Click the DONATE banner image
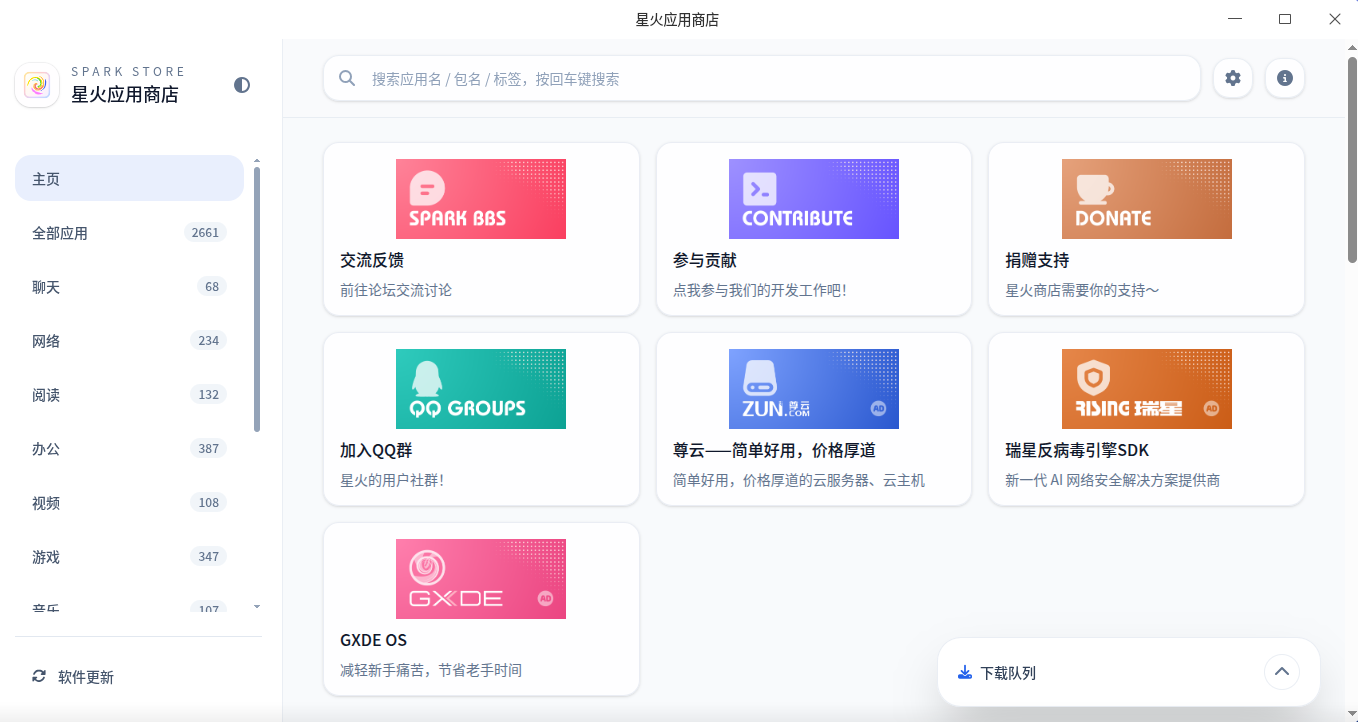Screen dimensions: 1358x722 point(1147,199)
